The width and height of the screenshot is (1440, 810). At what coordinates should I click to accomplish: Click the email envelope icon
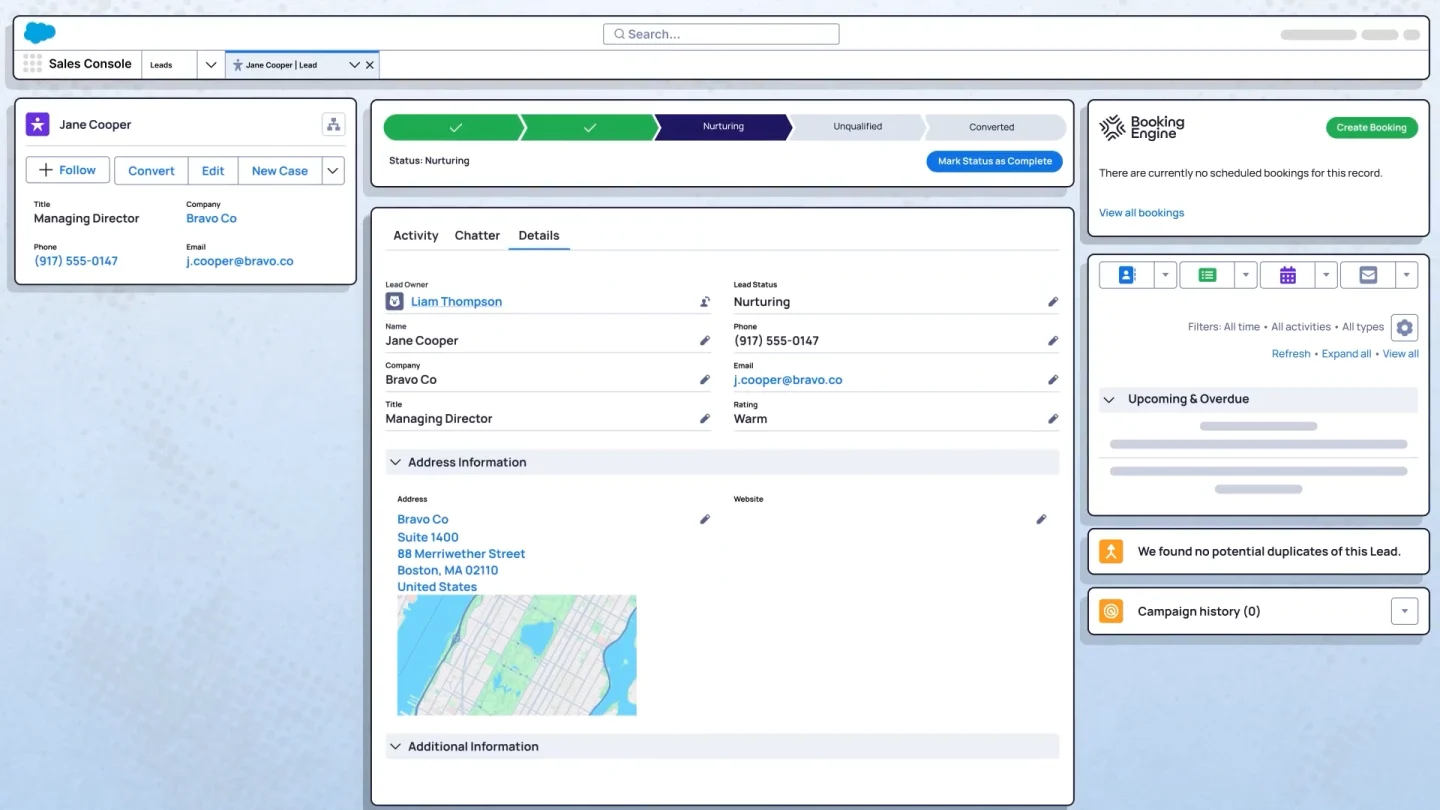click(x=1368, y=275)
